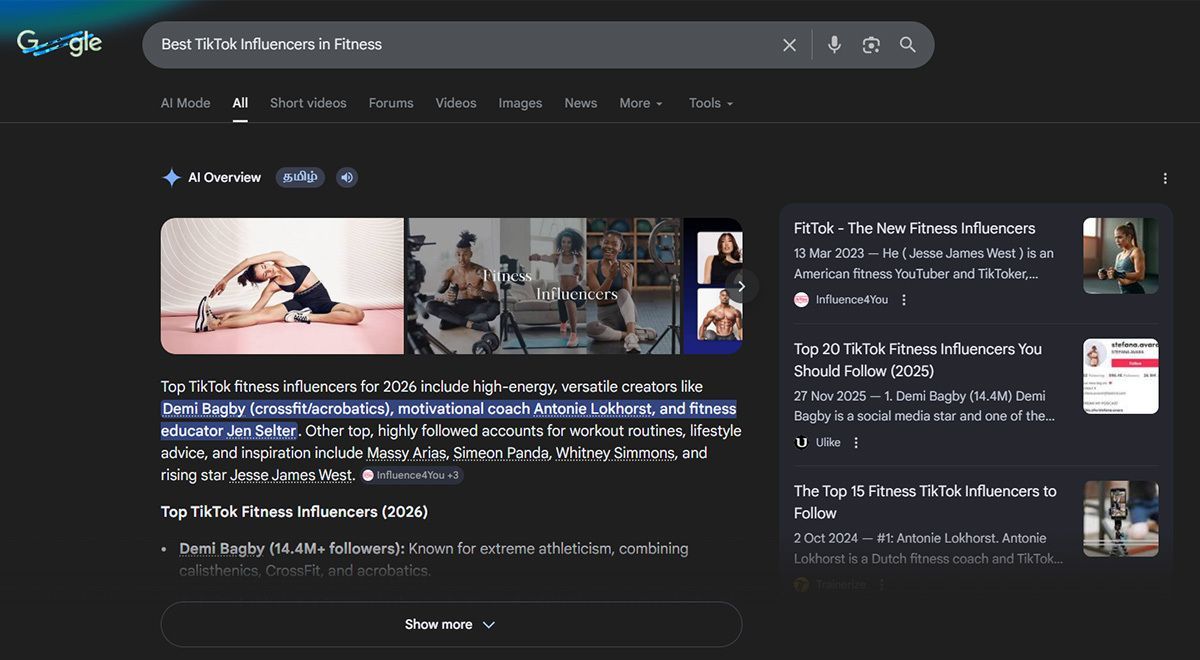Open thumbnail of FitTok article
1200x660 pixels.
pyautogui.click(x=1120, y=256)
